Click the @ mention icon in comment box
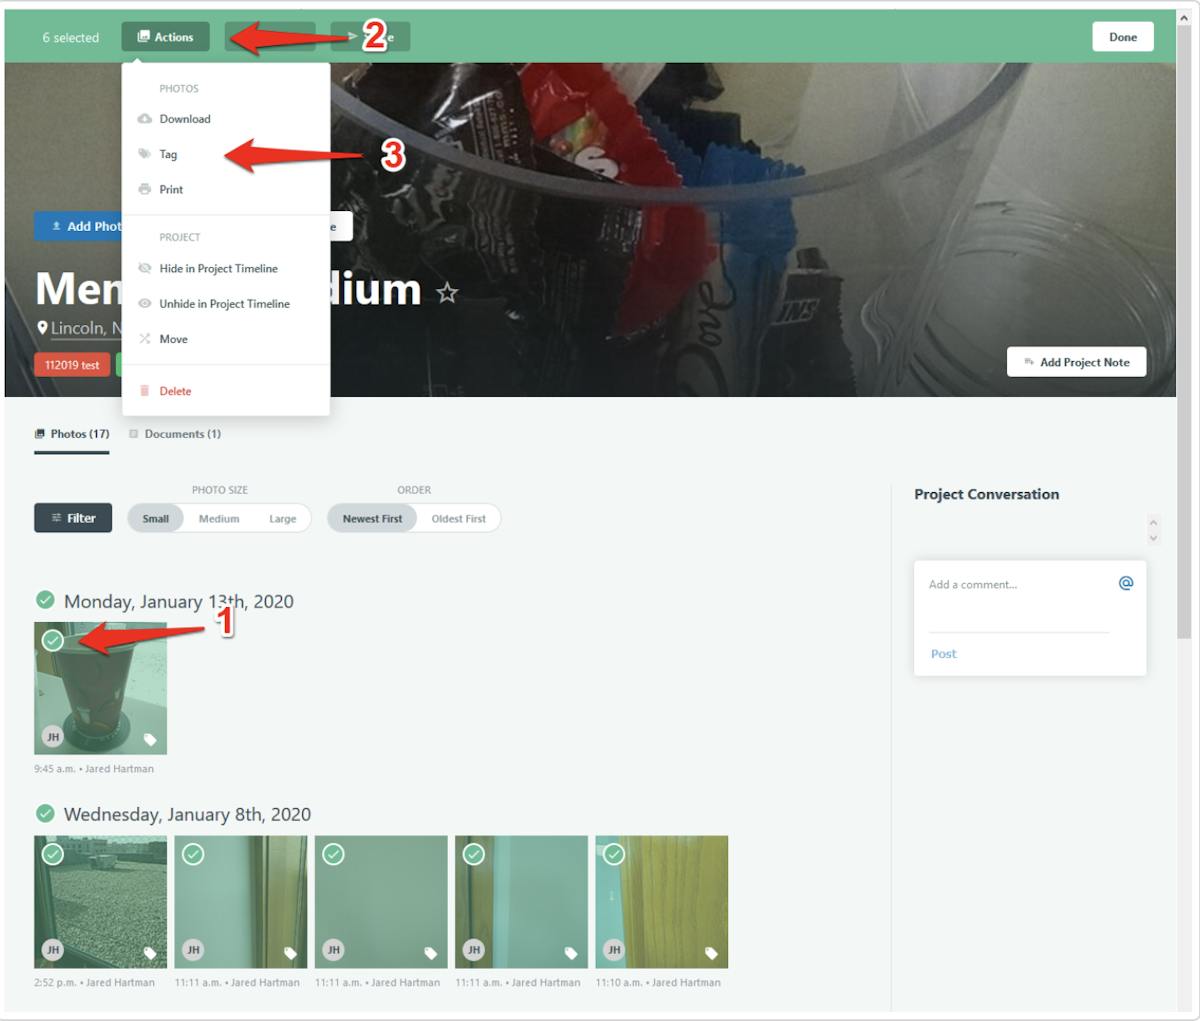 pos(1125,583)
